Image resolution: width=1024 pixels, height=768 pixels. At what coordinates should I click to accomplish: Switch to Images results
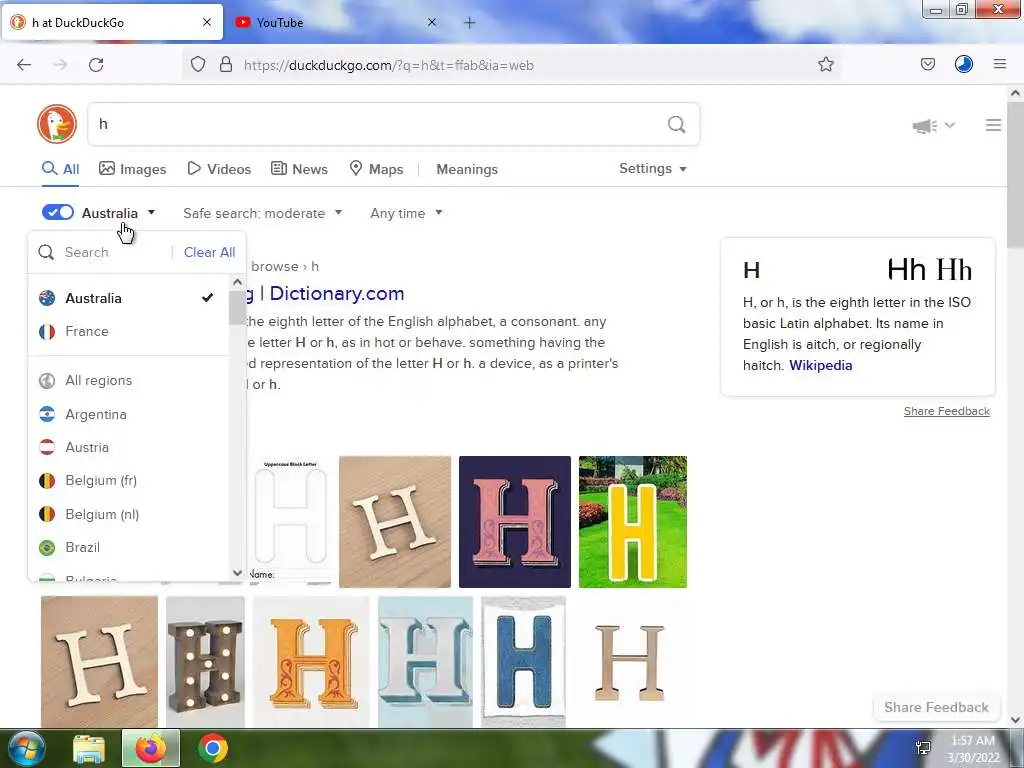pyautogui.click(x=133, y=169)
